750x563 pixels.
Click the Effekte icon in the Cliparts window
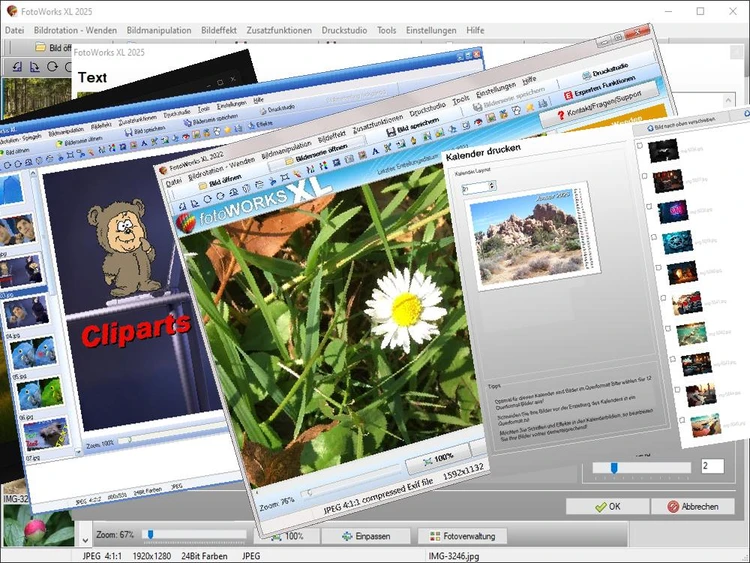[252, 126]
